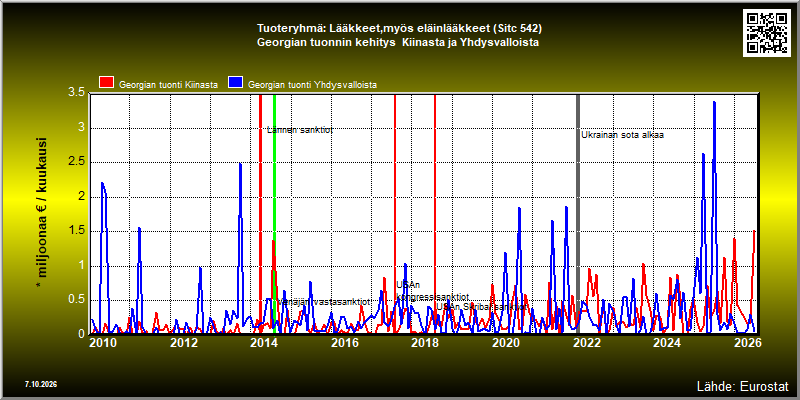The width and height of the screenshot is (800, 400).
Task: Click the '2018' x-axis label
Action: [x=426, y=343]
